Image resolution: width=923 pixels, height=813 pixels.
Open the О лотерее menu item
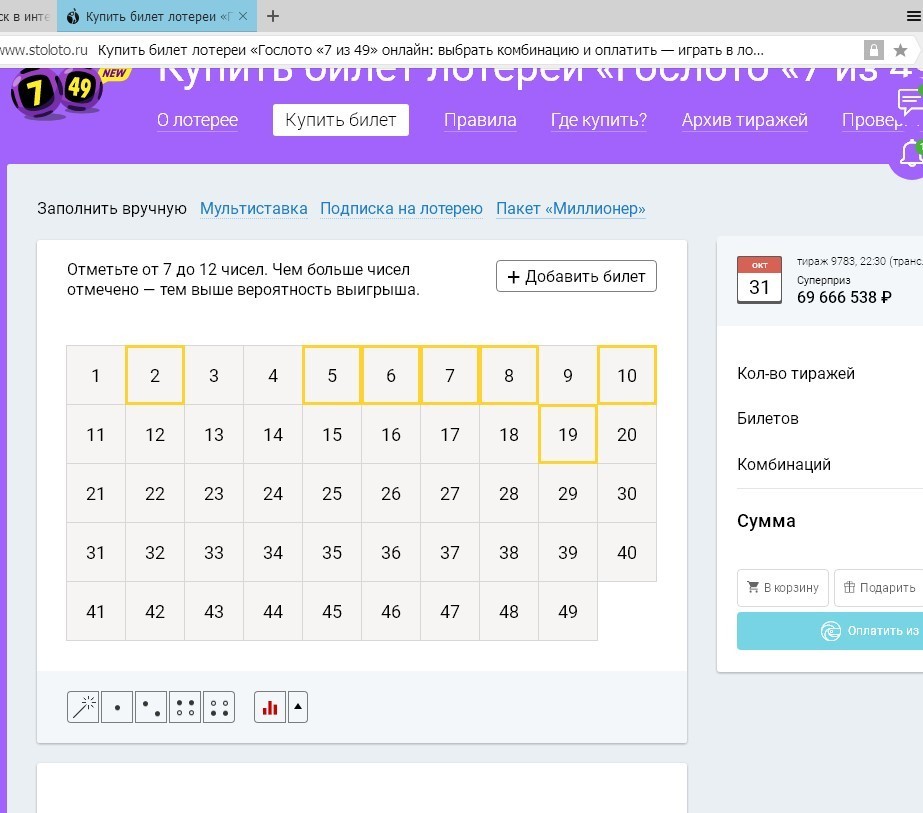pyautogui.click(x=197, y=120)
